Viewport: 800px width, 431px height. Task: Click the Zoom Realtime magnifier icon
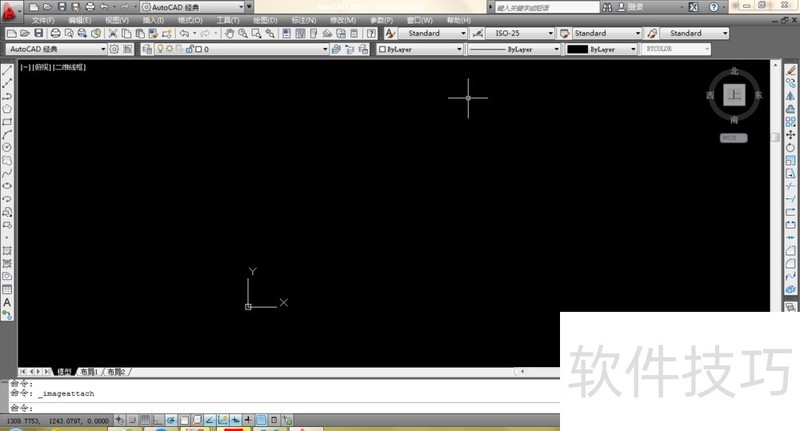pyautogui.click(x=243, y=34)
